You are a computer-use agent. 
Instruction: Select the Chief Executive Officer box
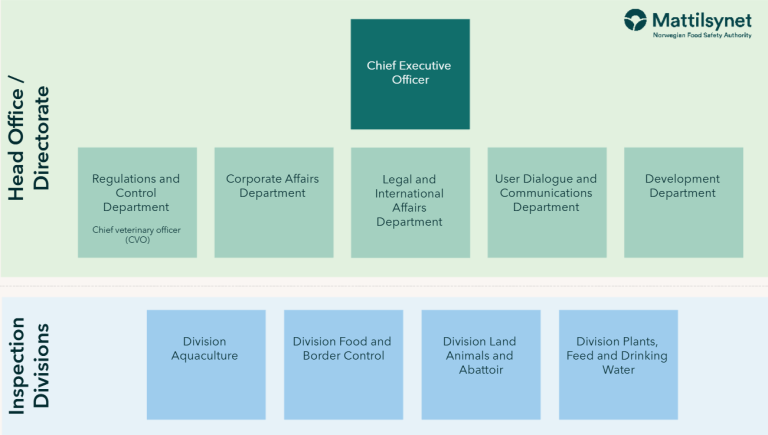tap(410, 74)
